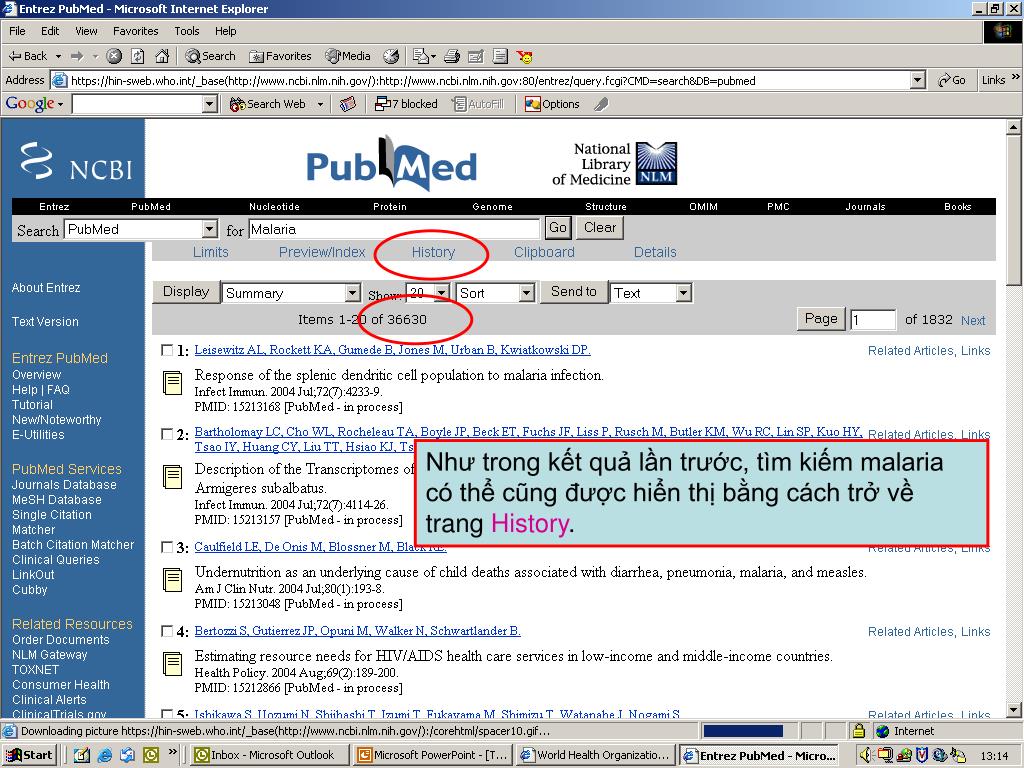Viewport: 1024px width, 768px height.
Task: Switch to the Limits tab
Action: pyautogui.click(x=210, y=252)
